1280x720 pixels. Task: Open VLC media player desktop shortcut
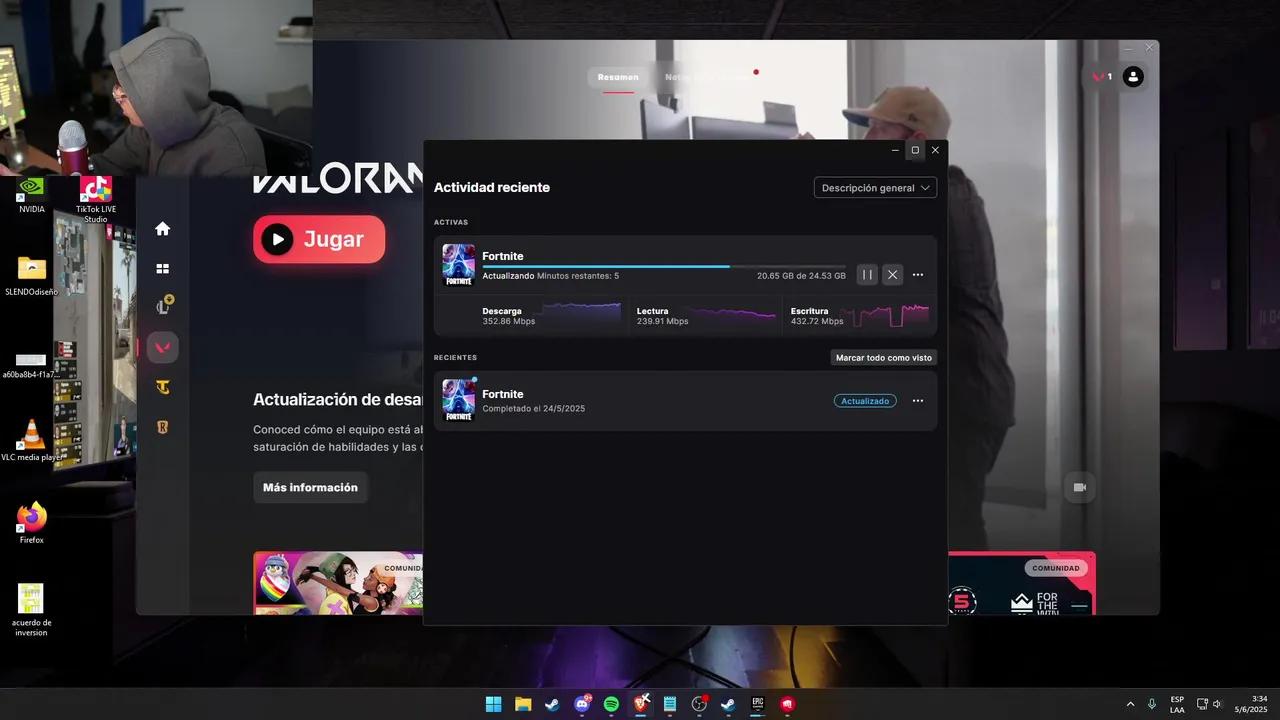coord(31,441)
